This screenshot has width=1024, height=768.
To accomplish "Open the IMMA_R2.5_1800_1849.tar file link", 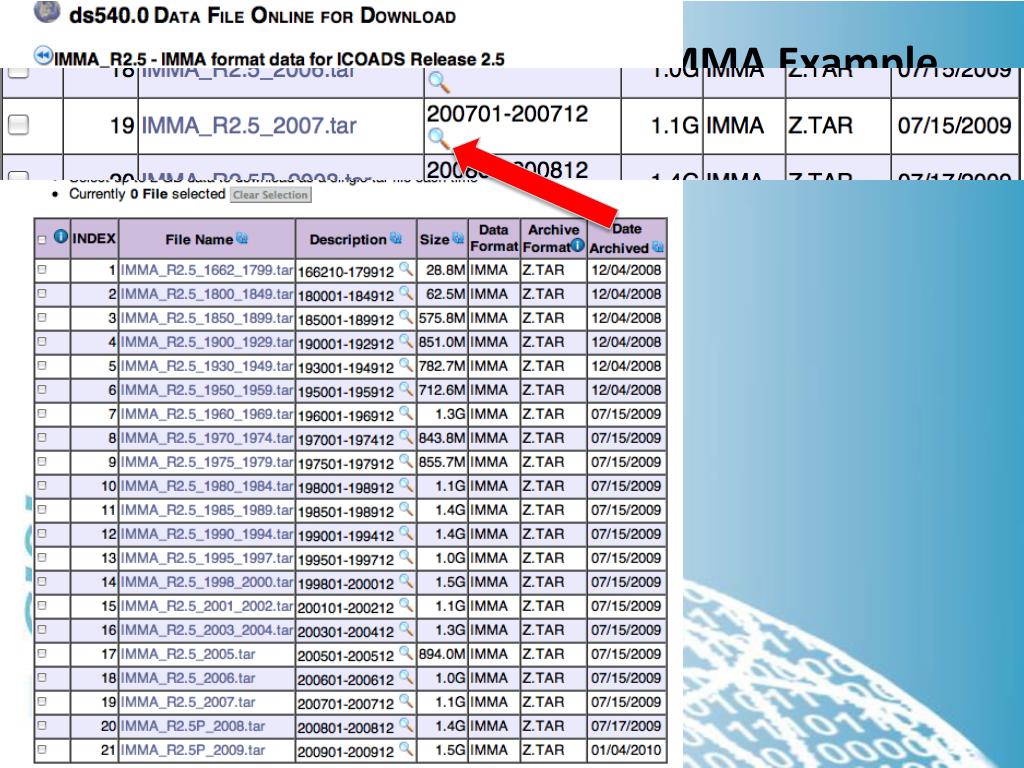I will [206, 294].
